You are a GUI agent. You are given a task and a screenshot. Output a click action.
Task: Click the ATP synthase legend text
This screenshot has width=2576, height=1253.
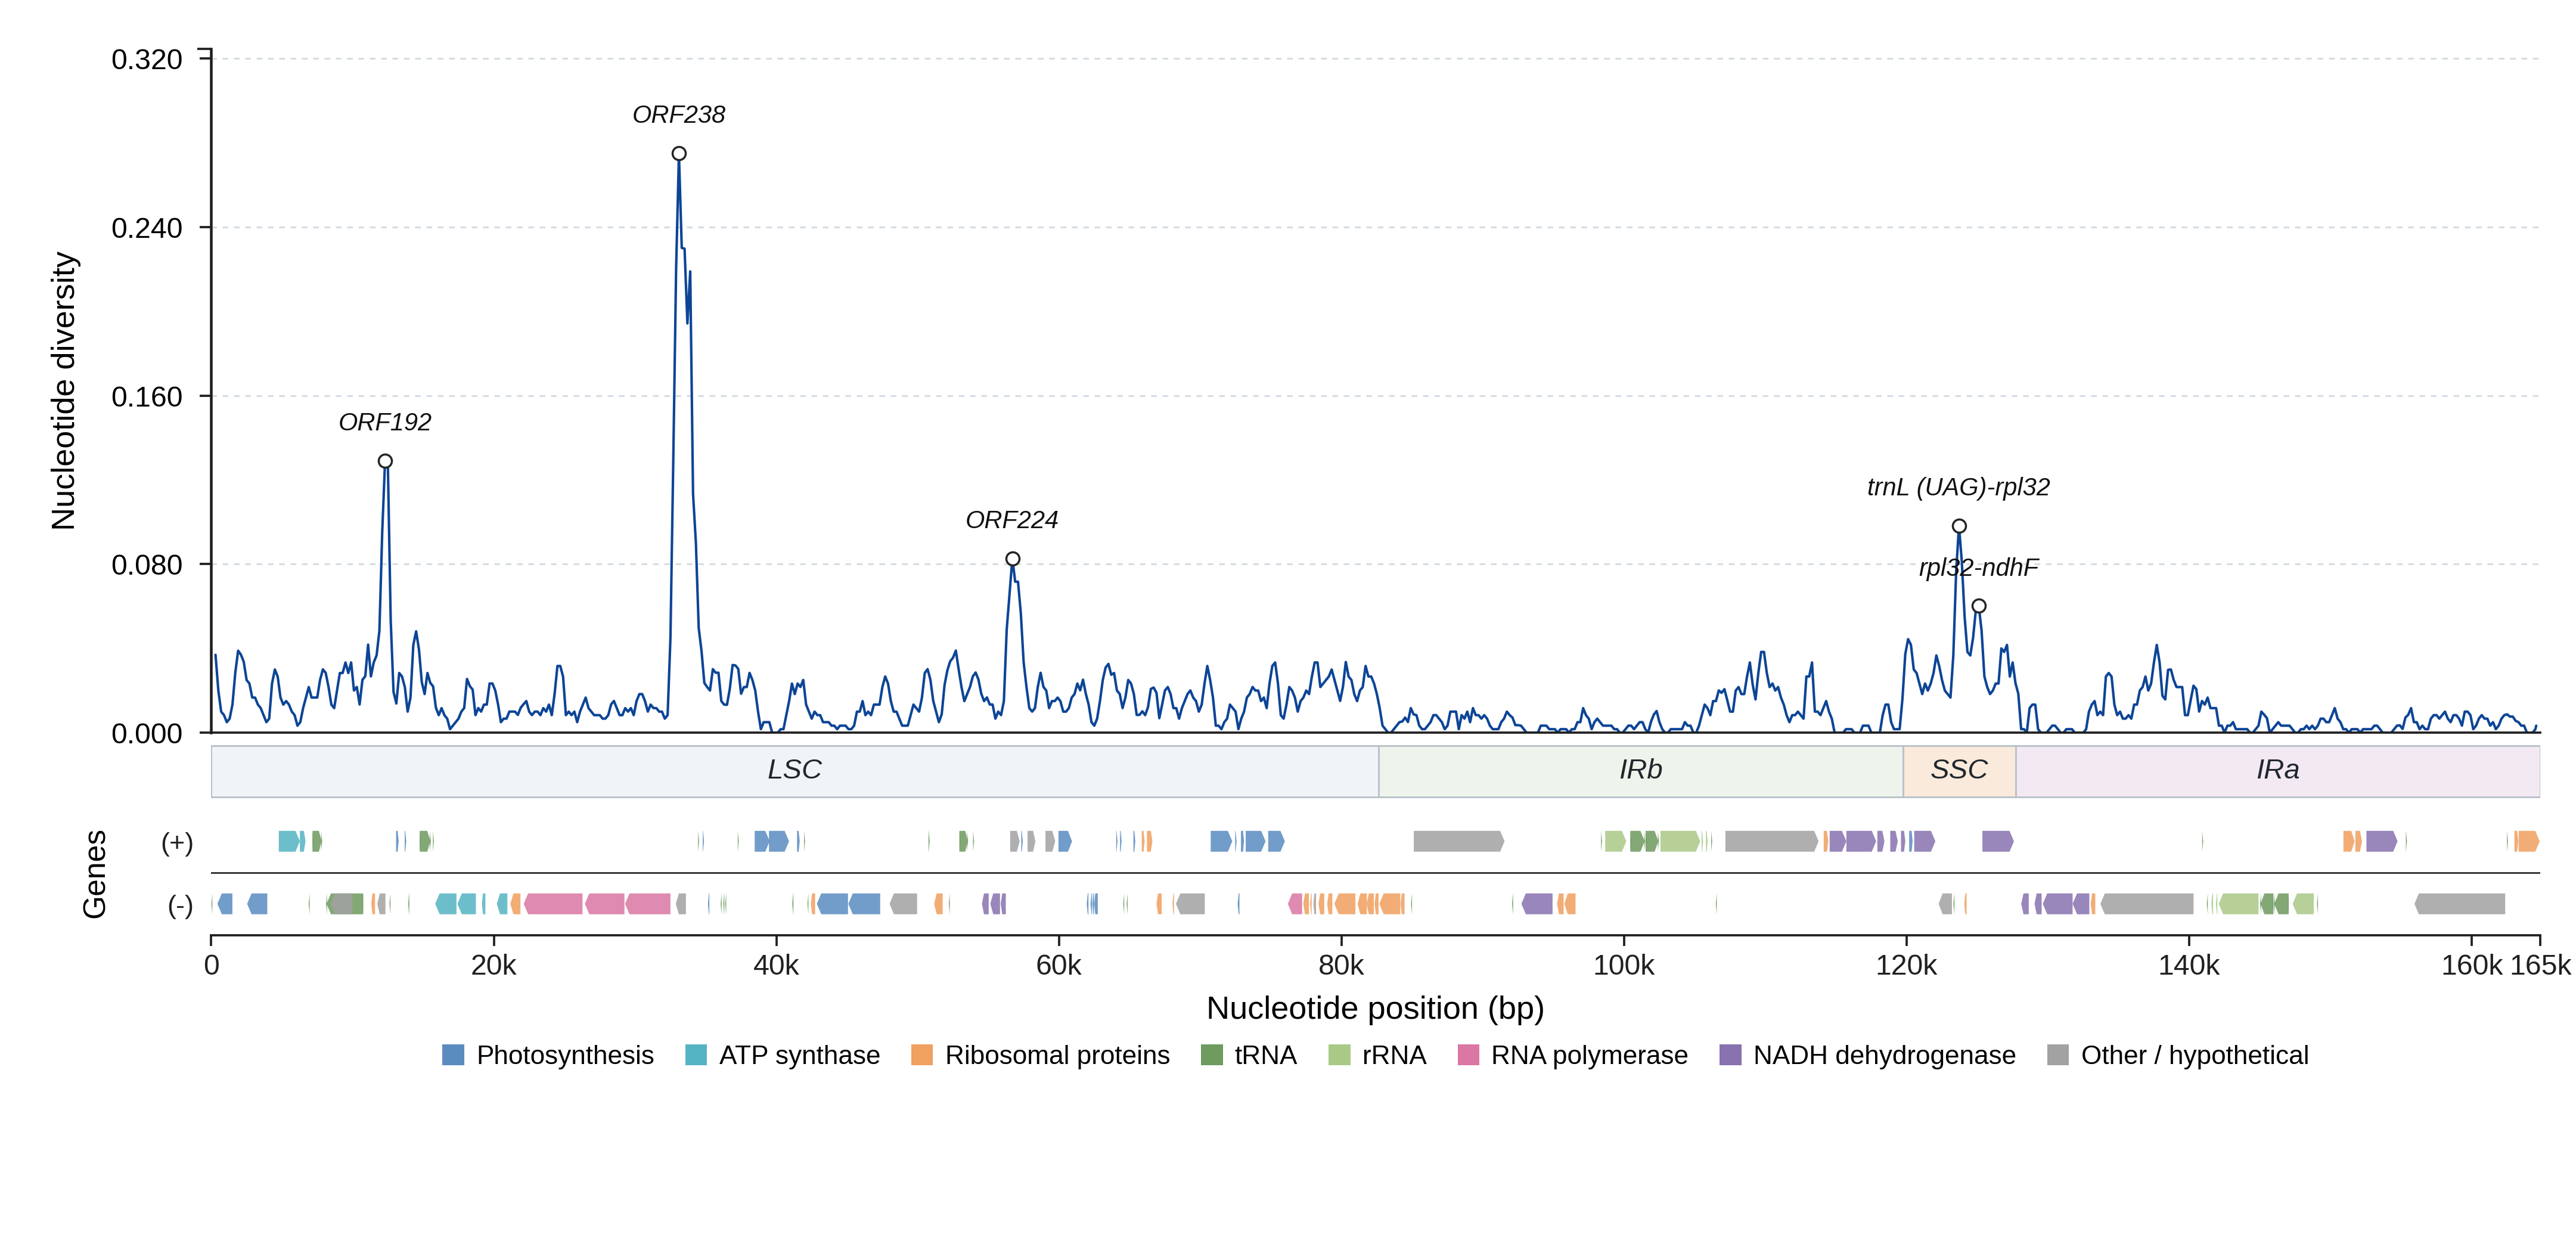click(799, 1055)
